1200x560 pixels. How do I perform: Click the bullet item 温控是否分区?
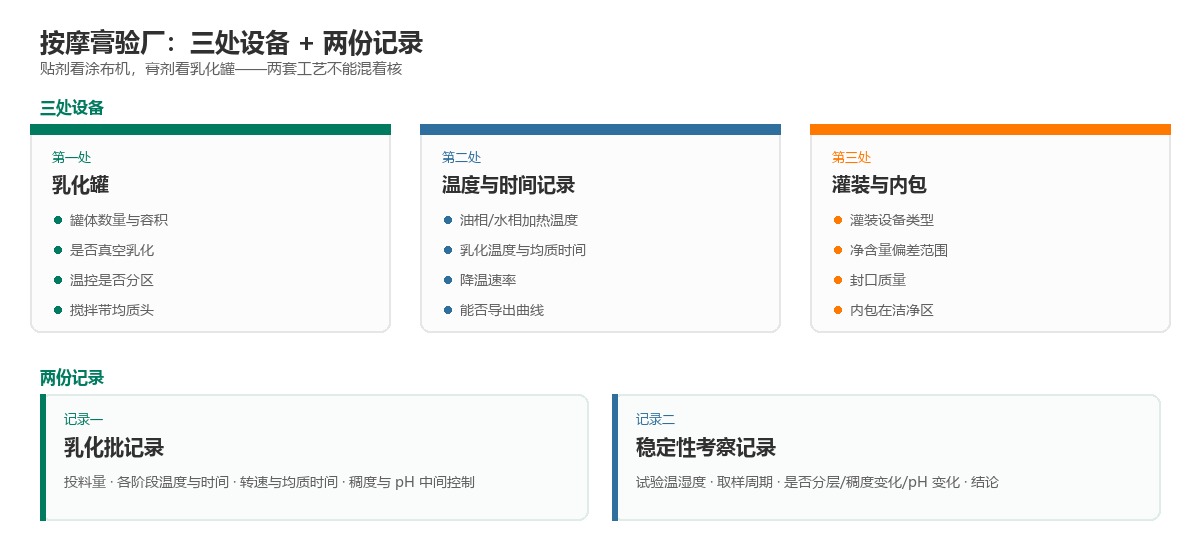(112, 280)
